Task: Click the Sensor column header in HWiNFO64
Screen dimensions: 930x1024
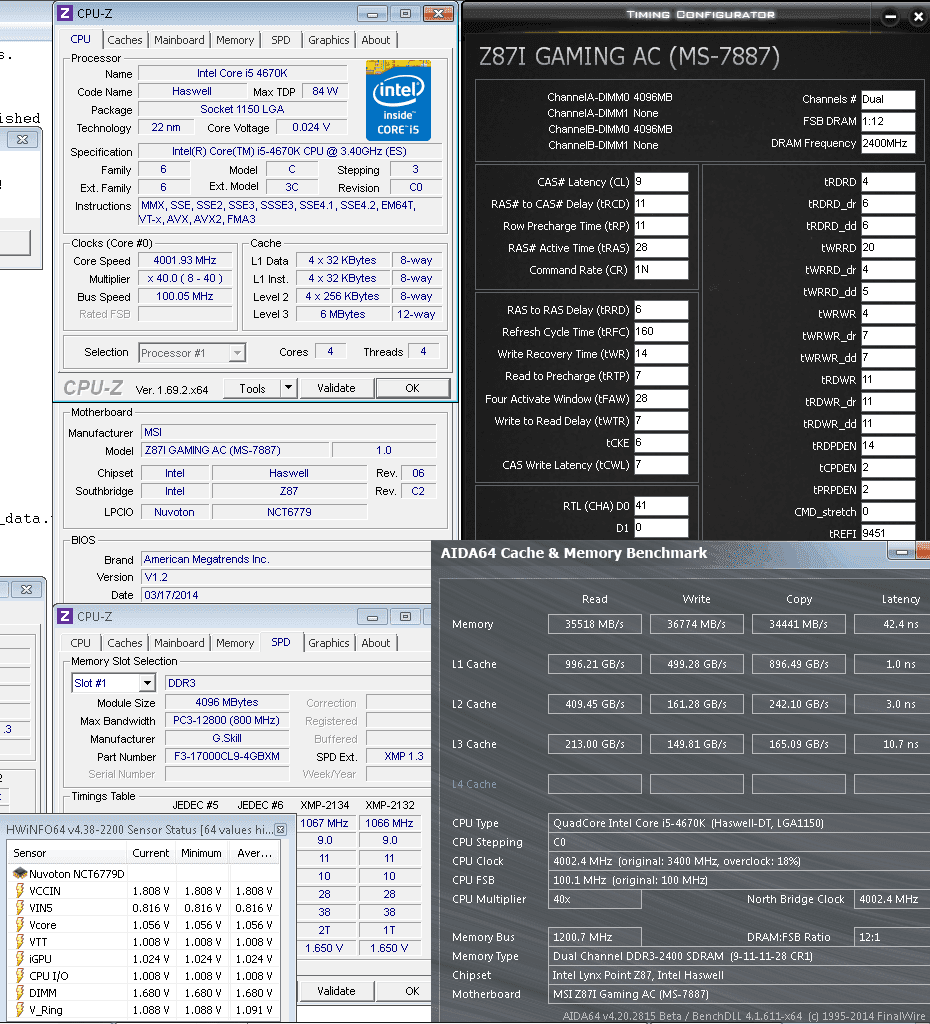Action: click(67, 853)
